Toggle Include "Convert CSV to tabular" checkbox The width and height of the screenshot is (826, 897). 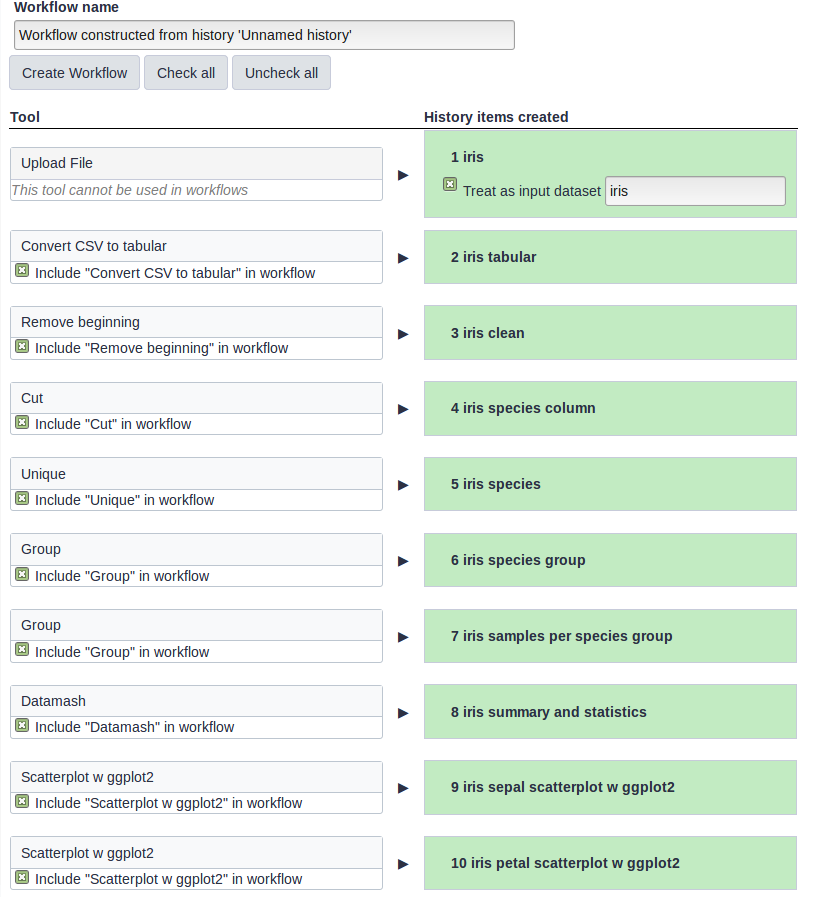22,270
